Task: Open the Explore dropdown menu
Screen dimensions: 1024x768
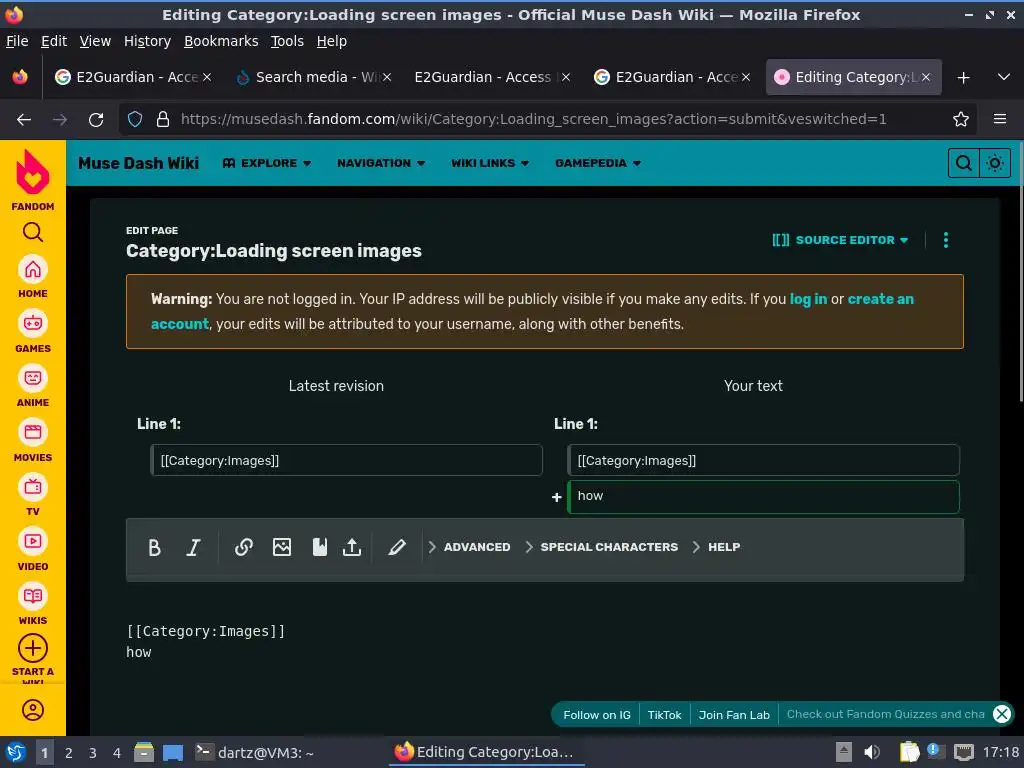Action: click(x=266, y=163)
